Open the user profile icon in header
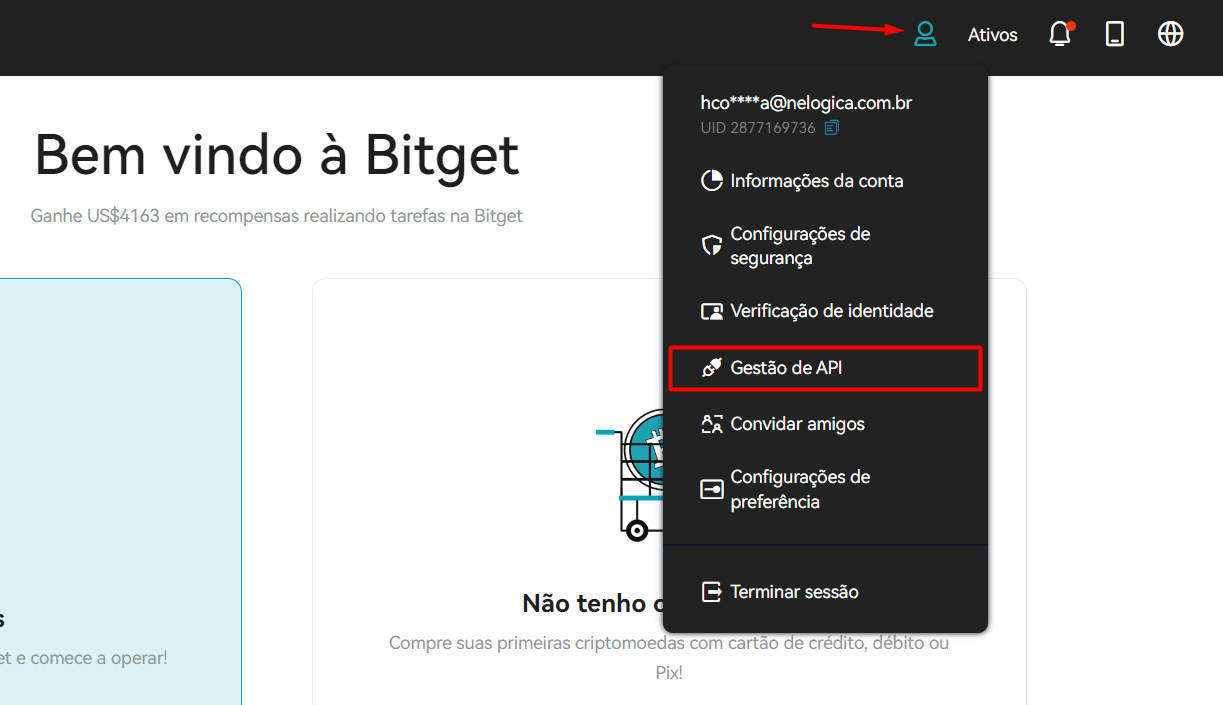Image resolution: width=1223 pixels, height=705 pixels. tap(926, 34)
